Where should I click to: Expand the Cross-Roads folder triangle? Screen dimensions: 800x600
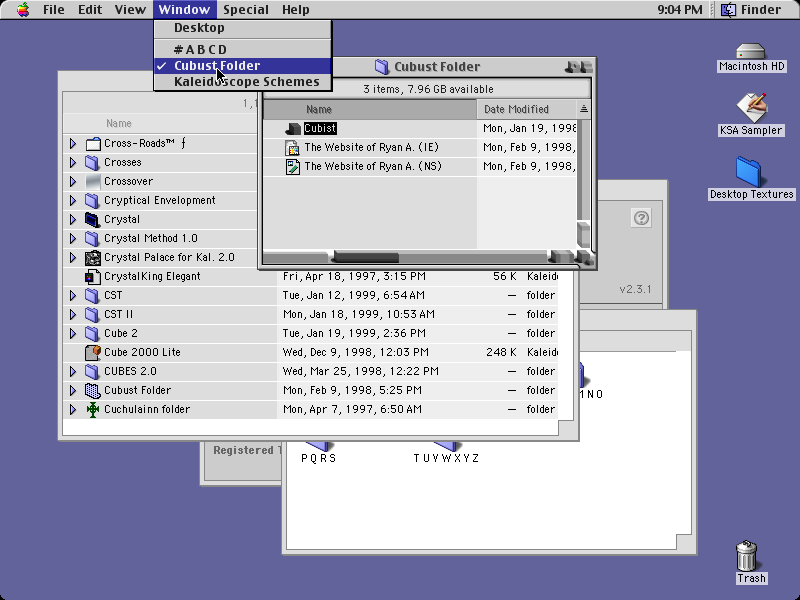point(73,143)
